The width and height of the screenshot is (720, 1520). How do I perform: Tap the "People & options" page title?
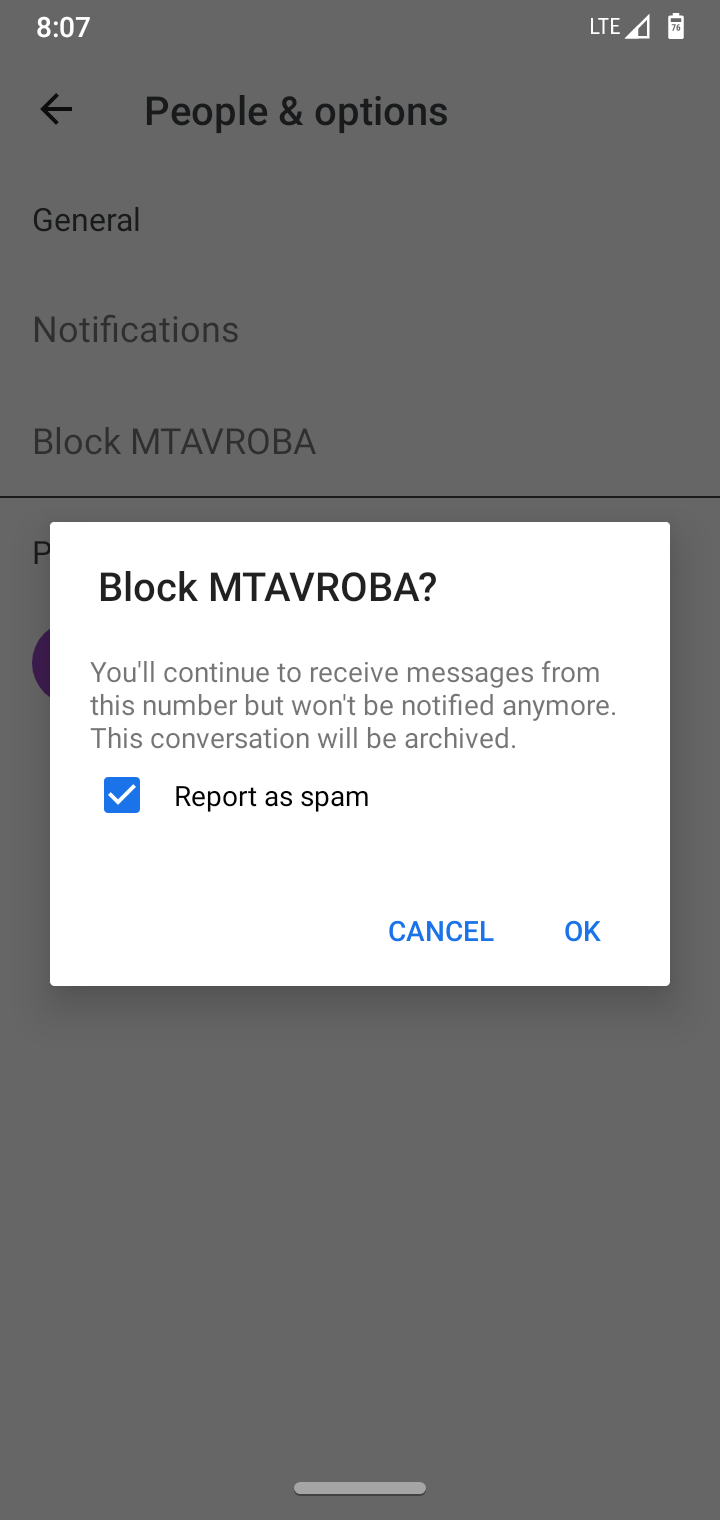coord(296,111)
